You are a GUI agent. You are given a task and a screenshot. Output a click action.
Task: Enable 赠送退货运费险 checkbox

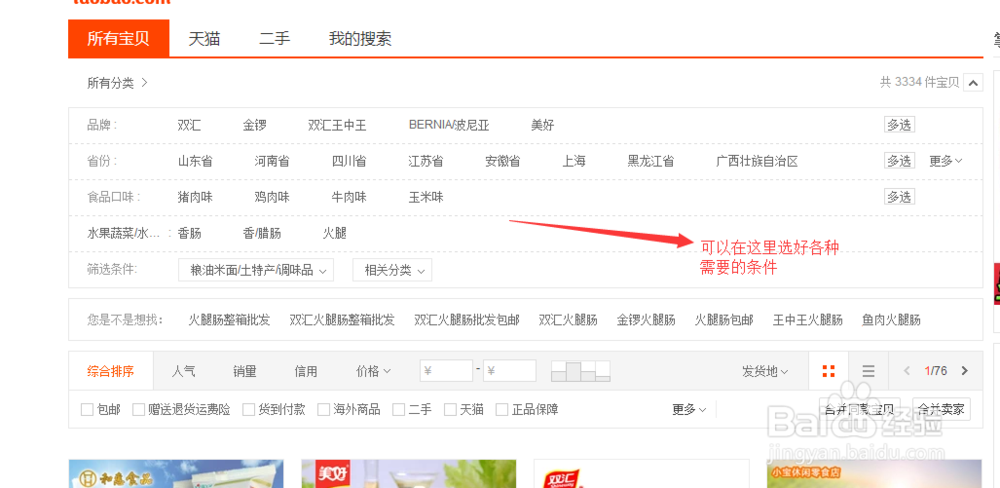click(138, 410)
